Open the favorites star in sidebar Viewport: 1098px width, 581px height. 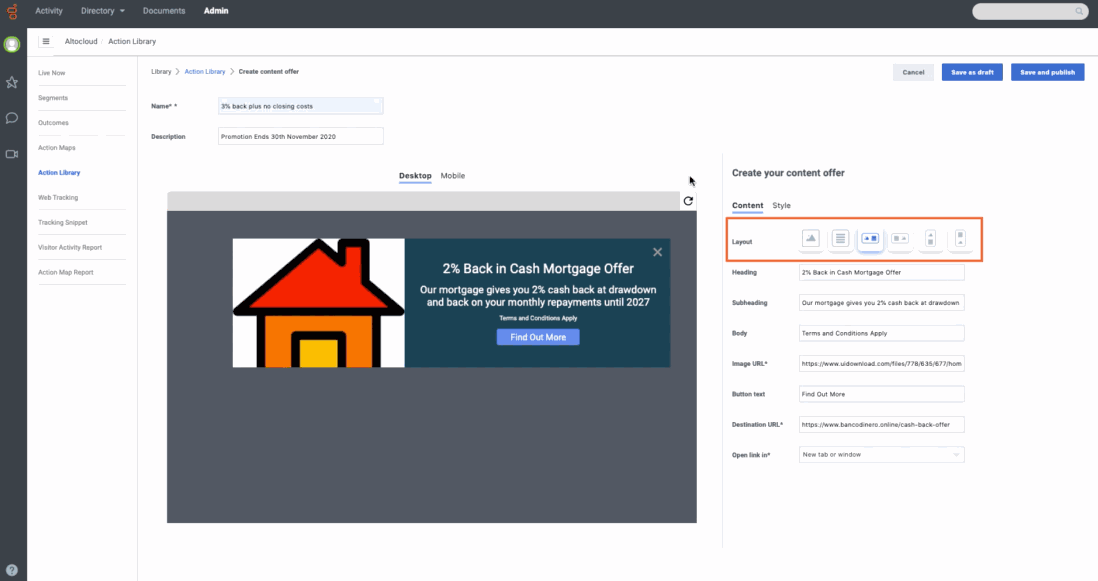pos(12,82)
